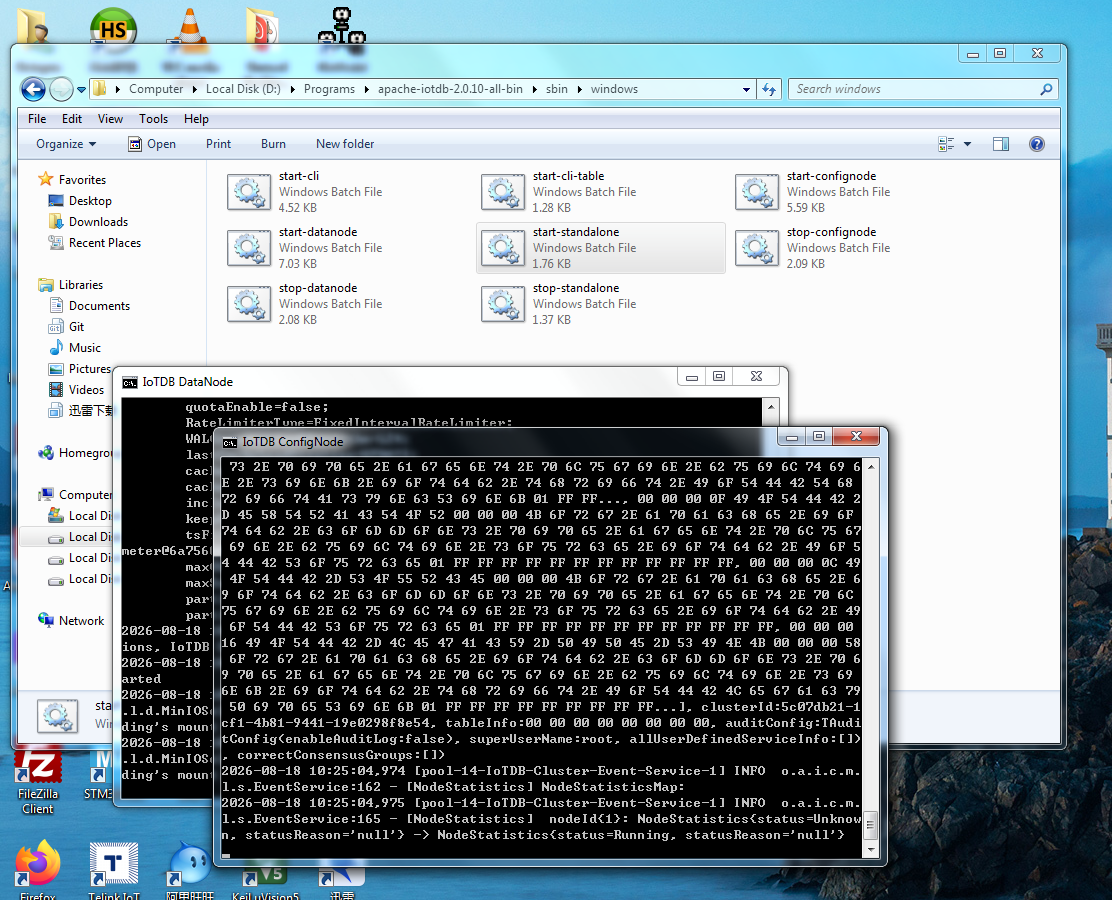Click the DataNode console scroll up arrow
Image resolution: width=1112 pixels, height=900 pixels.
coord(771,407)
